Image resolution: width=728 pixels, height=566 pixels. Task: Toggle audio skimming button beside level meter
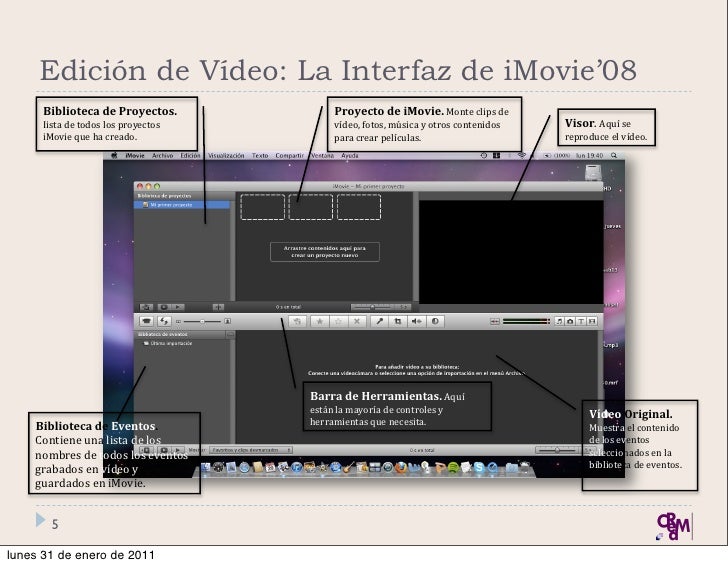pyautogui.click(x=495, y=321)
